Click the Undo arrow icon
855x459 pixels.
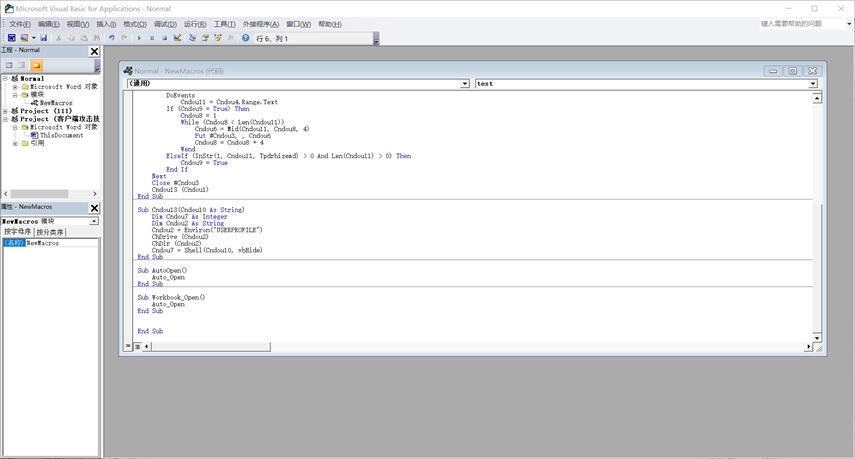[112, 38]
